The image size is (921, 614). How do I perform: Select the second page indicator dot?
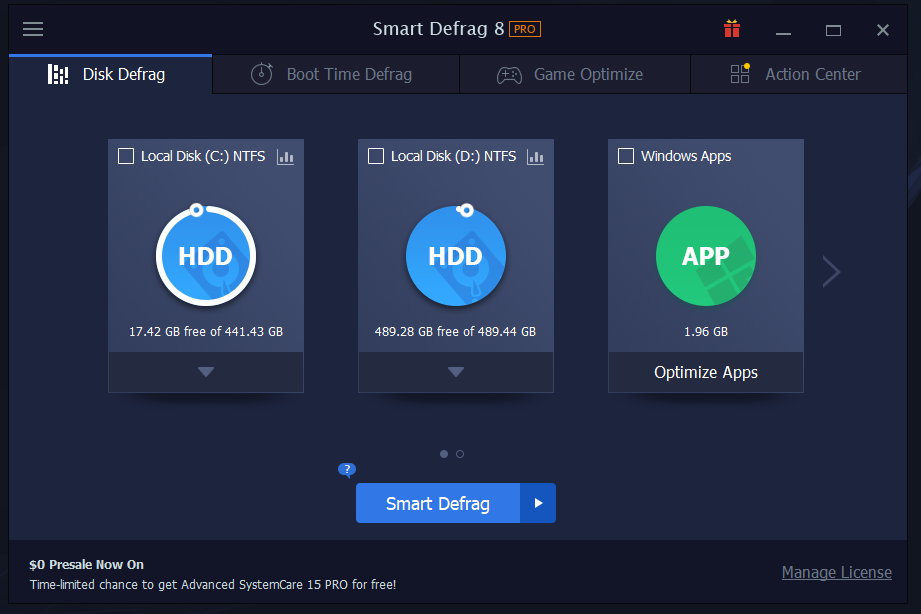coord(460,454)
